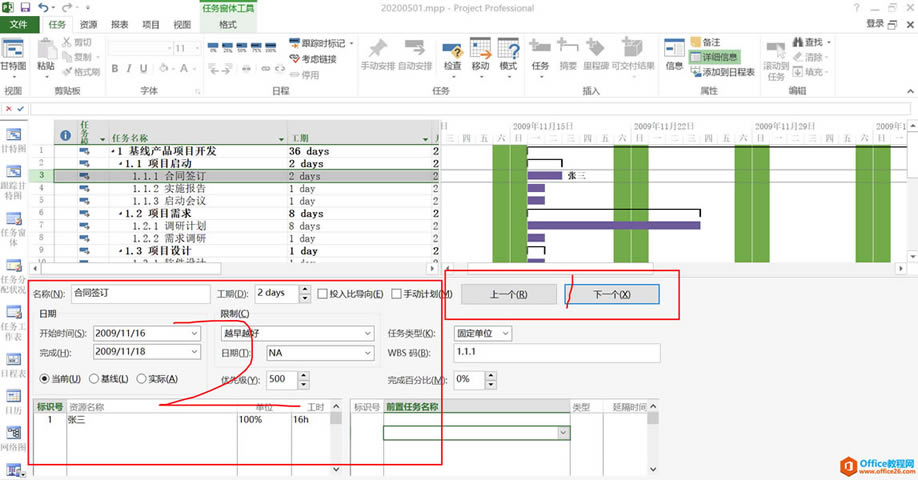
Task: Click the 甘特图 (Gantt Chart) ribbon icon
Action: [13, 50]
